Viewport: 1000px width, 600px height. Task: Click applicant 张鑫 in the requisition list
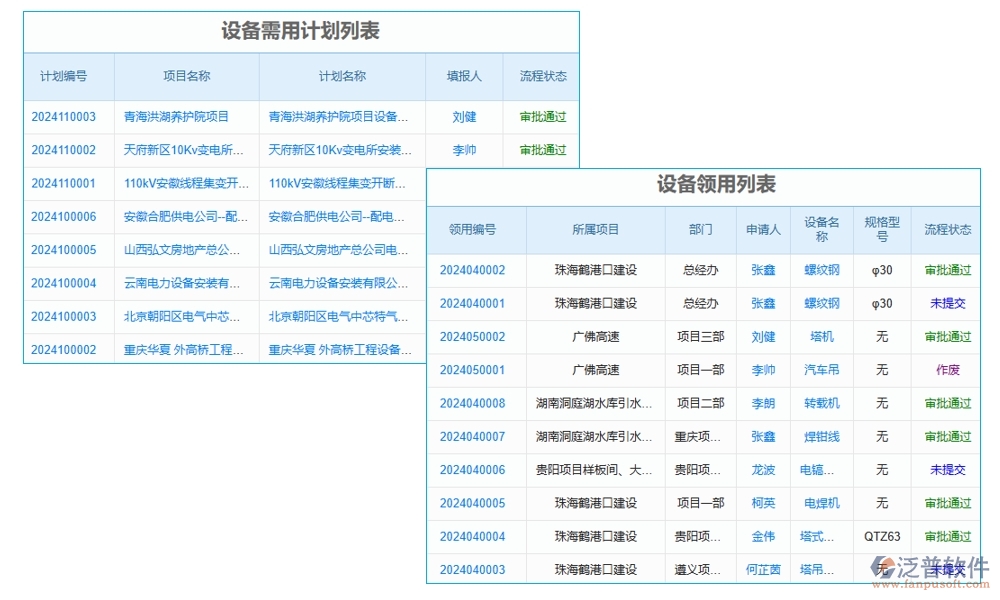point(762,270)
